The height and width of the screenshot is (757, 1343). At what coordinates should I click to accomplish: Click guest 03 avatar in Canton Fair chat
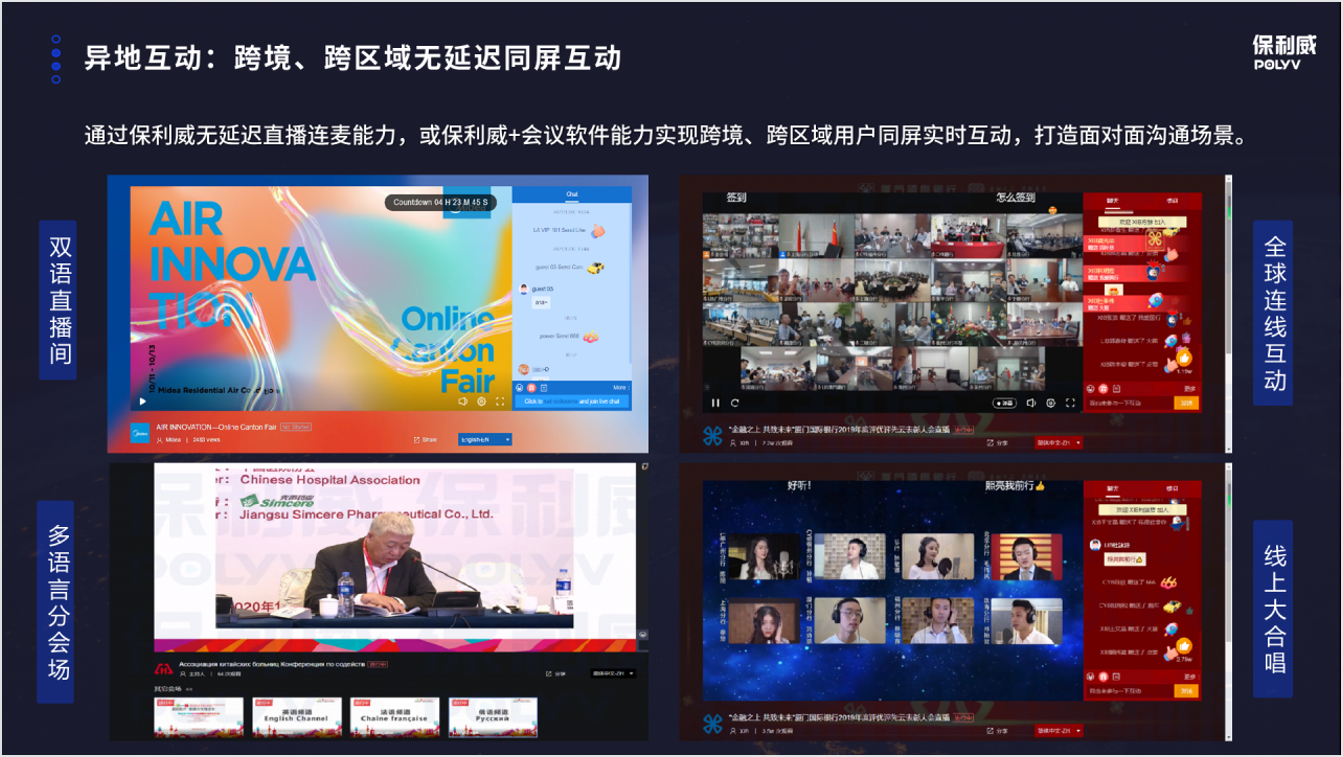coord(523,289)
